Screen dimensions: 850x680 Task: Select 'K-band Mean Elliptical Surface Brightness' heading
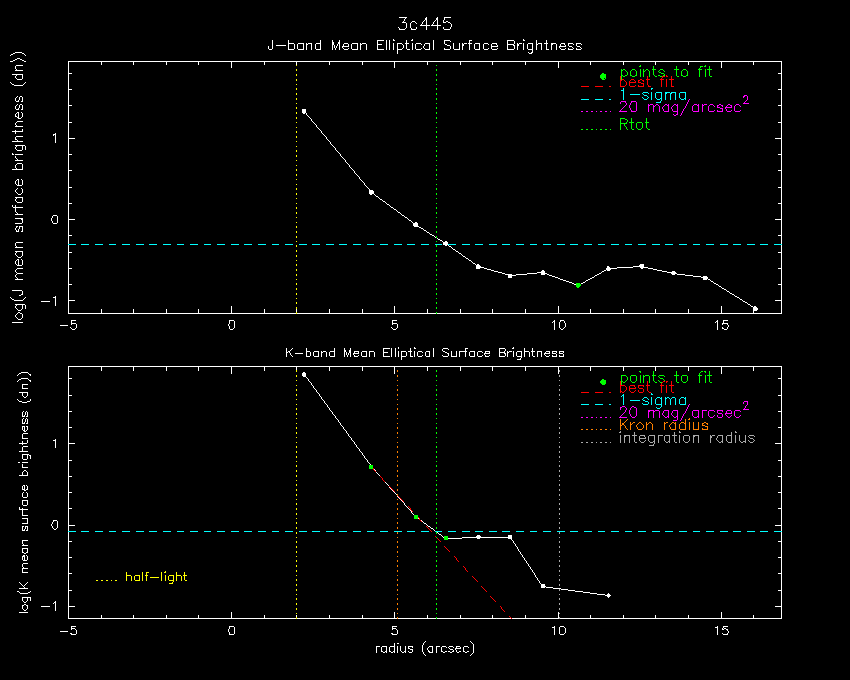tap(425, 352)
